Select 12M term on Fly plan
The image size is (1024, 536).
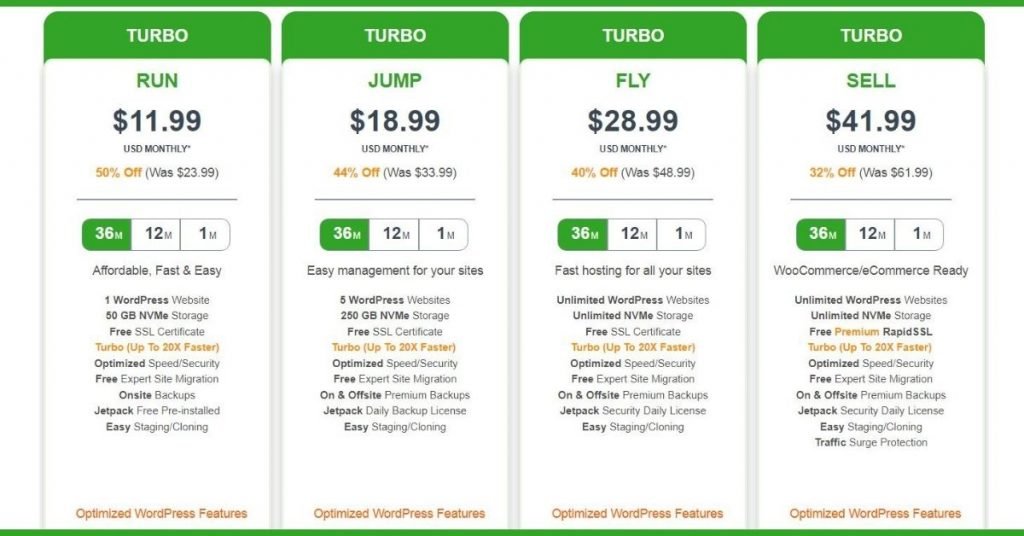(632, 234)
